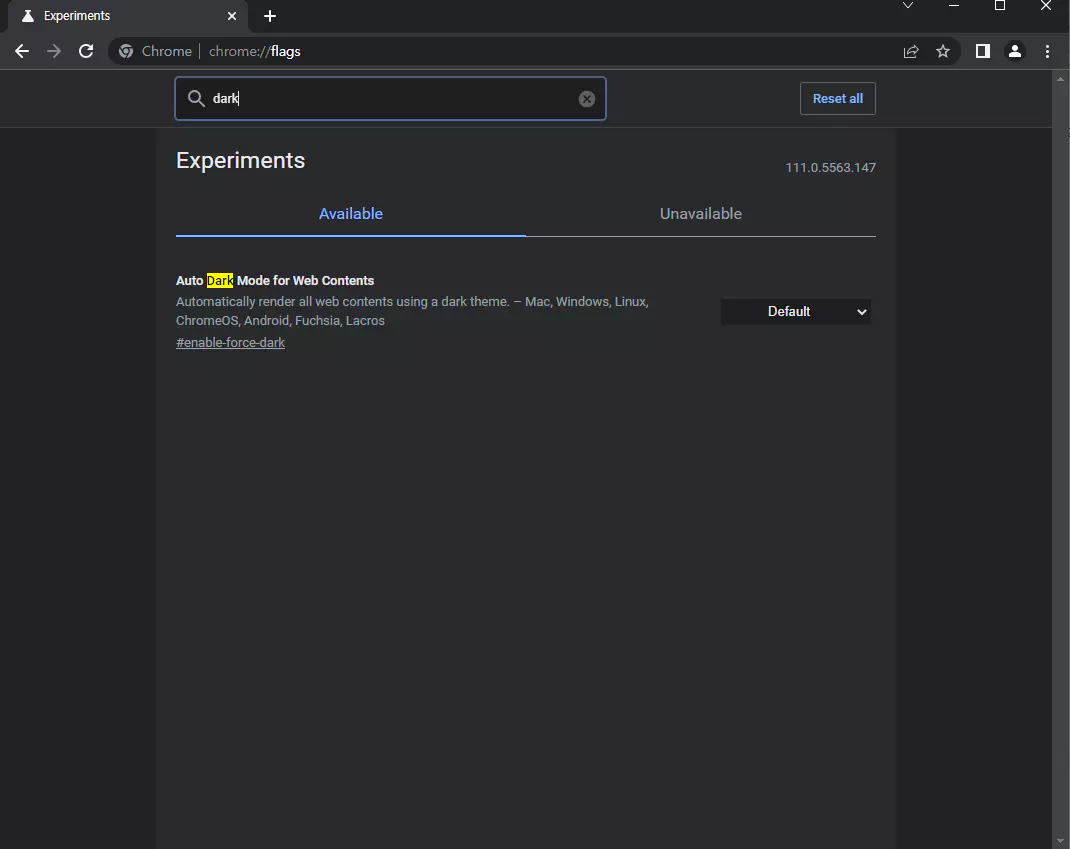Clear the flags search text

[587, 99]
